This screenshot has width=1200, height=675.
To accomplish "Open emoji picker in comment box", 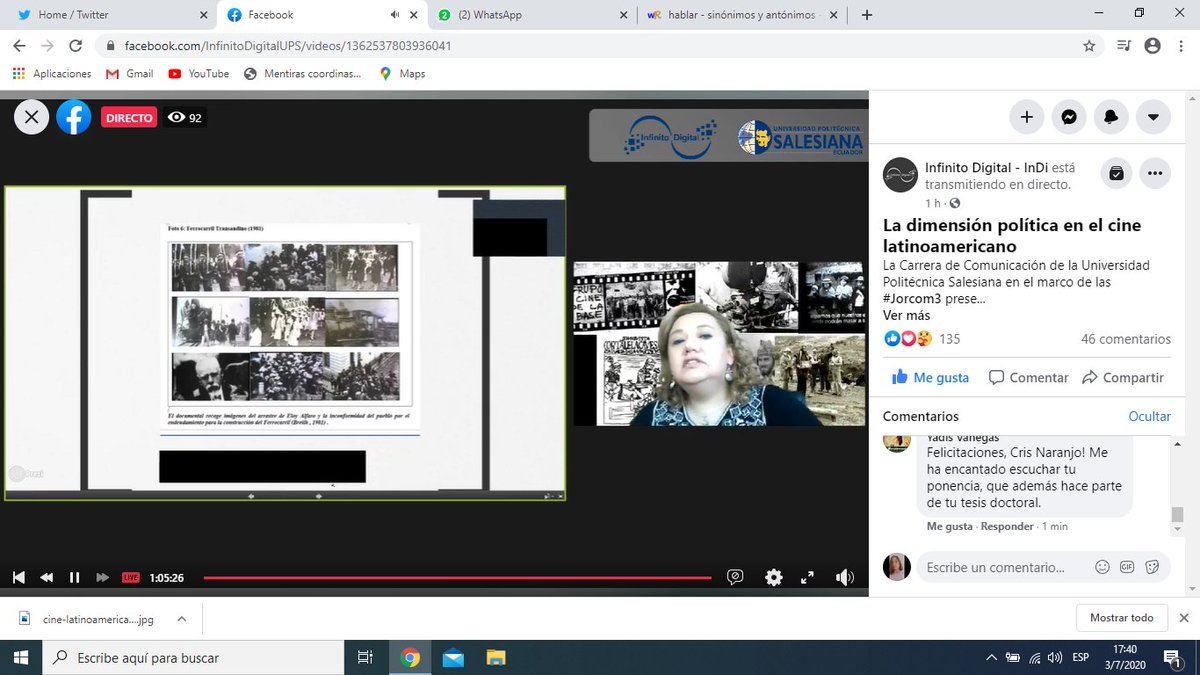I will (x=1102, y=567).
